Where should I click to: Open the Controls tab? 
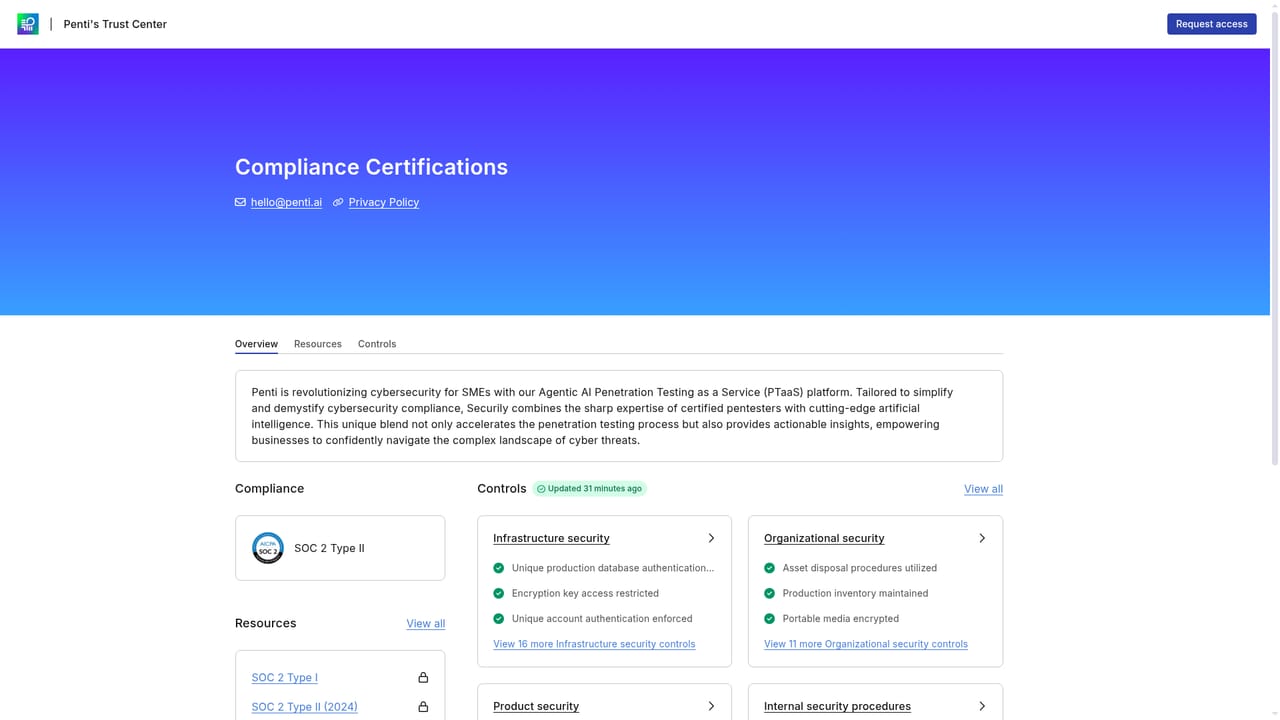click(377, 344)
